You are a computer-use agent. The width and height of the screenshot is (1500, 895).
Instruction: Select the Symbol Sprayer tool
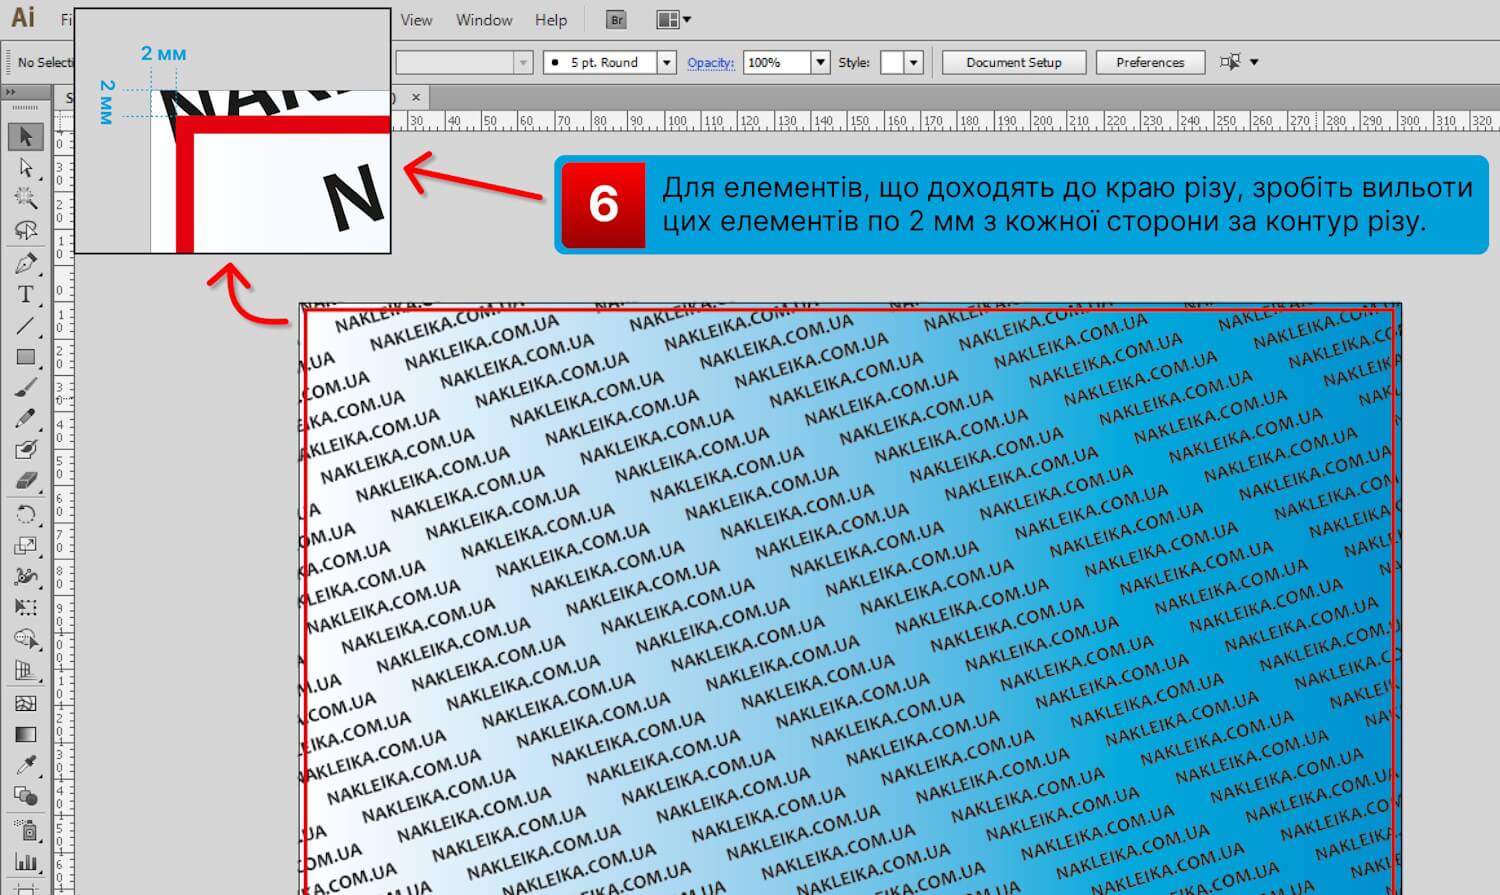(x=26, y=830)
